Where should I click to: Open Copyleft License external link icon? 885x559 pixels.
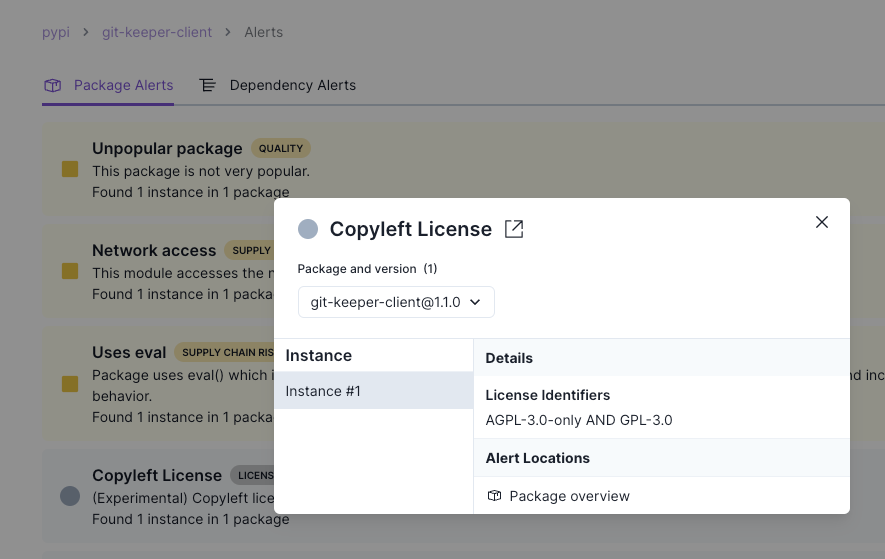click(x=514, y=229)
